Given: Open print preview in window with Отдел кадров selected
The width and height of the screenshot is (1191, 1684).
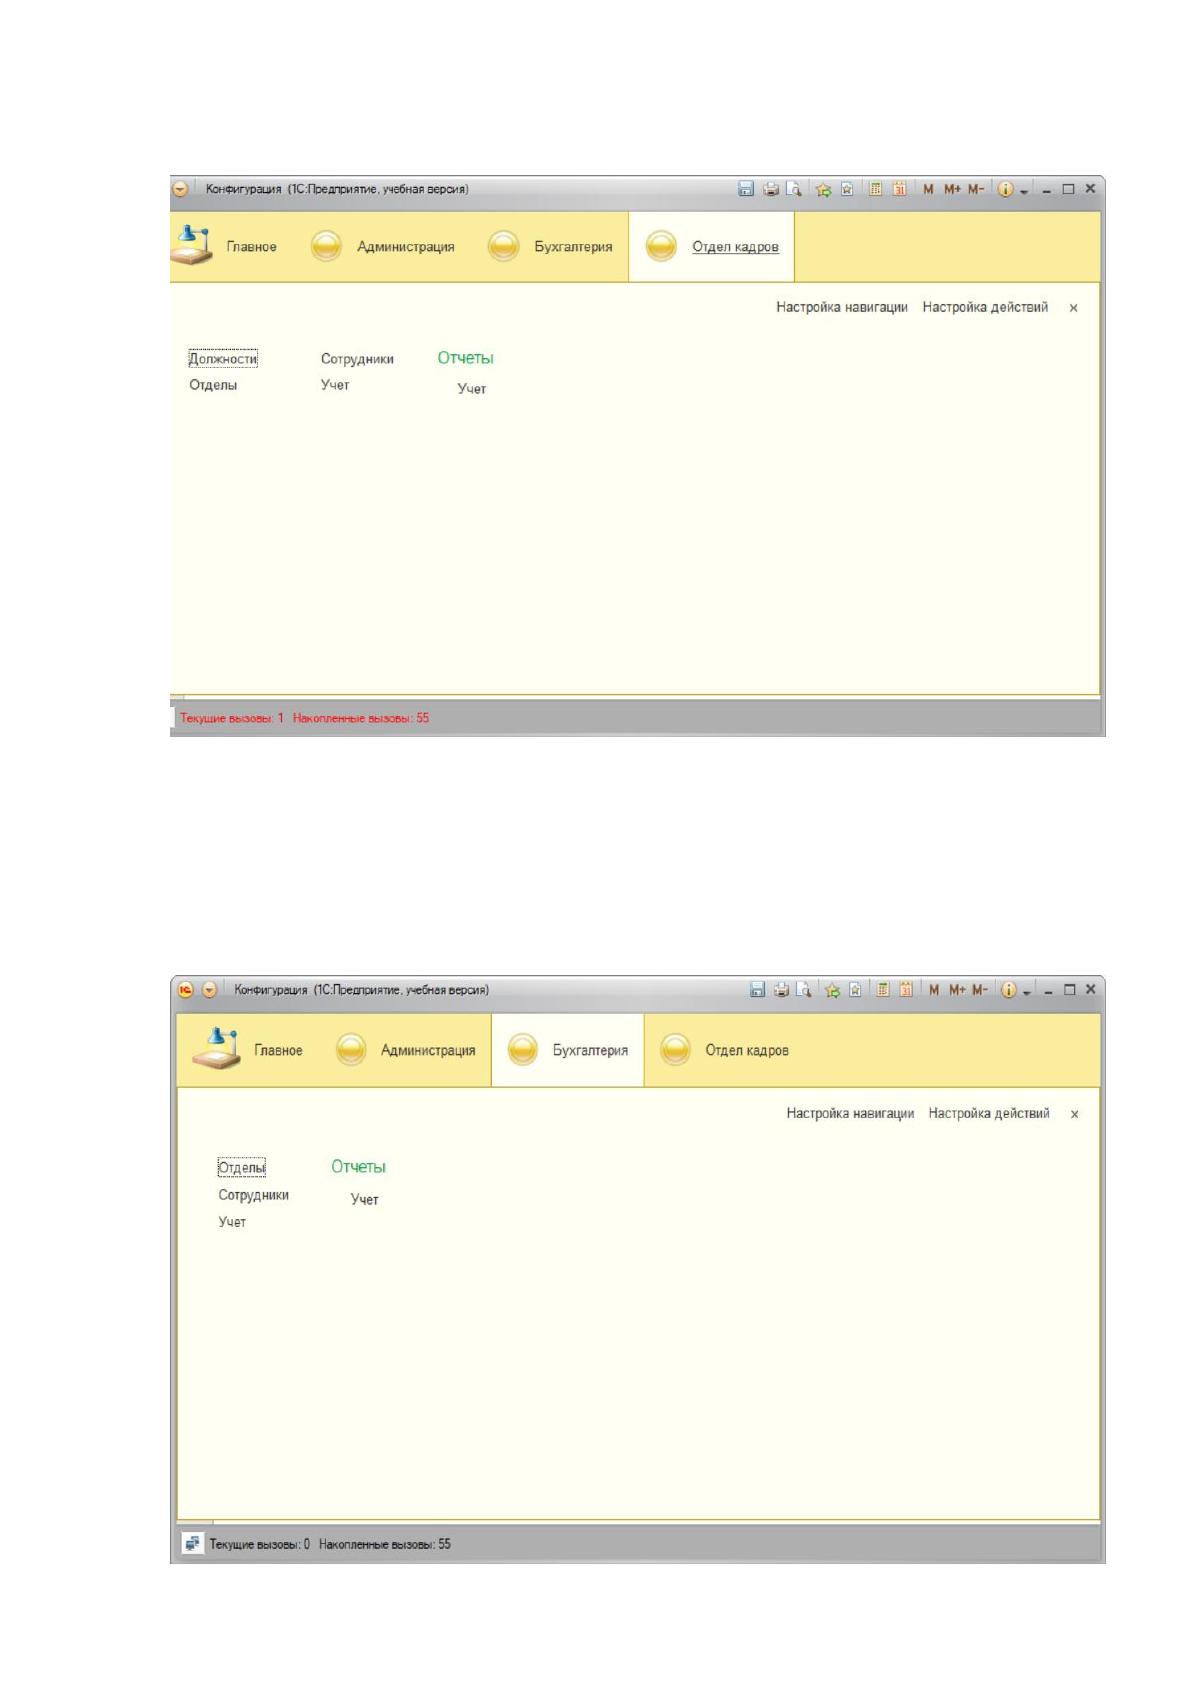Looking at the screenshot, I should 794,188.
